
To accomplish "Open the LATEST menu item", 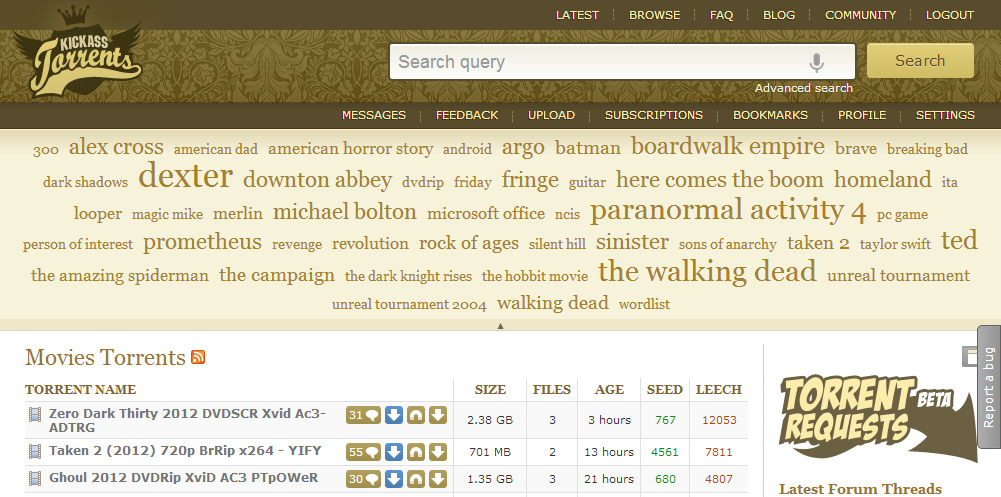I will tap(577, 15).
